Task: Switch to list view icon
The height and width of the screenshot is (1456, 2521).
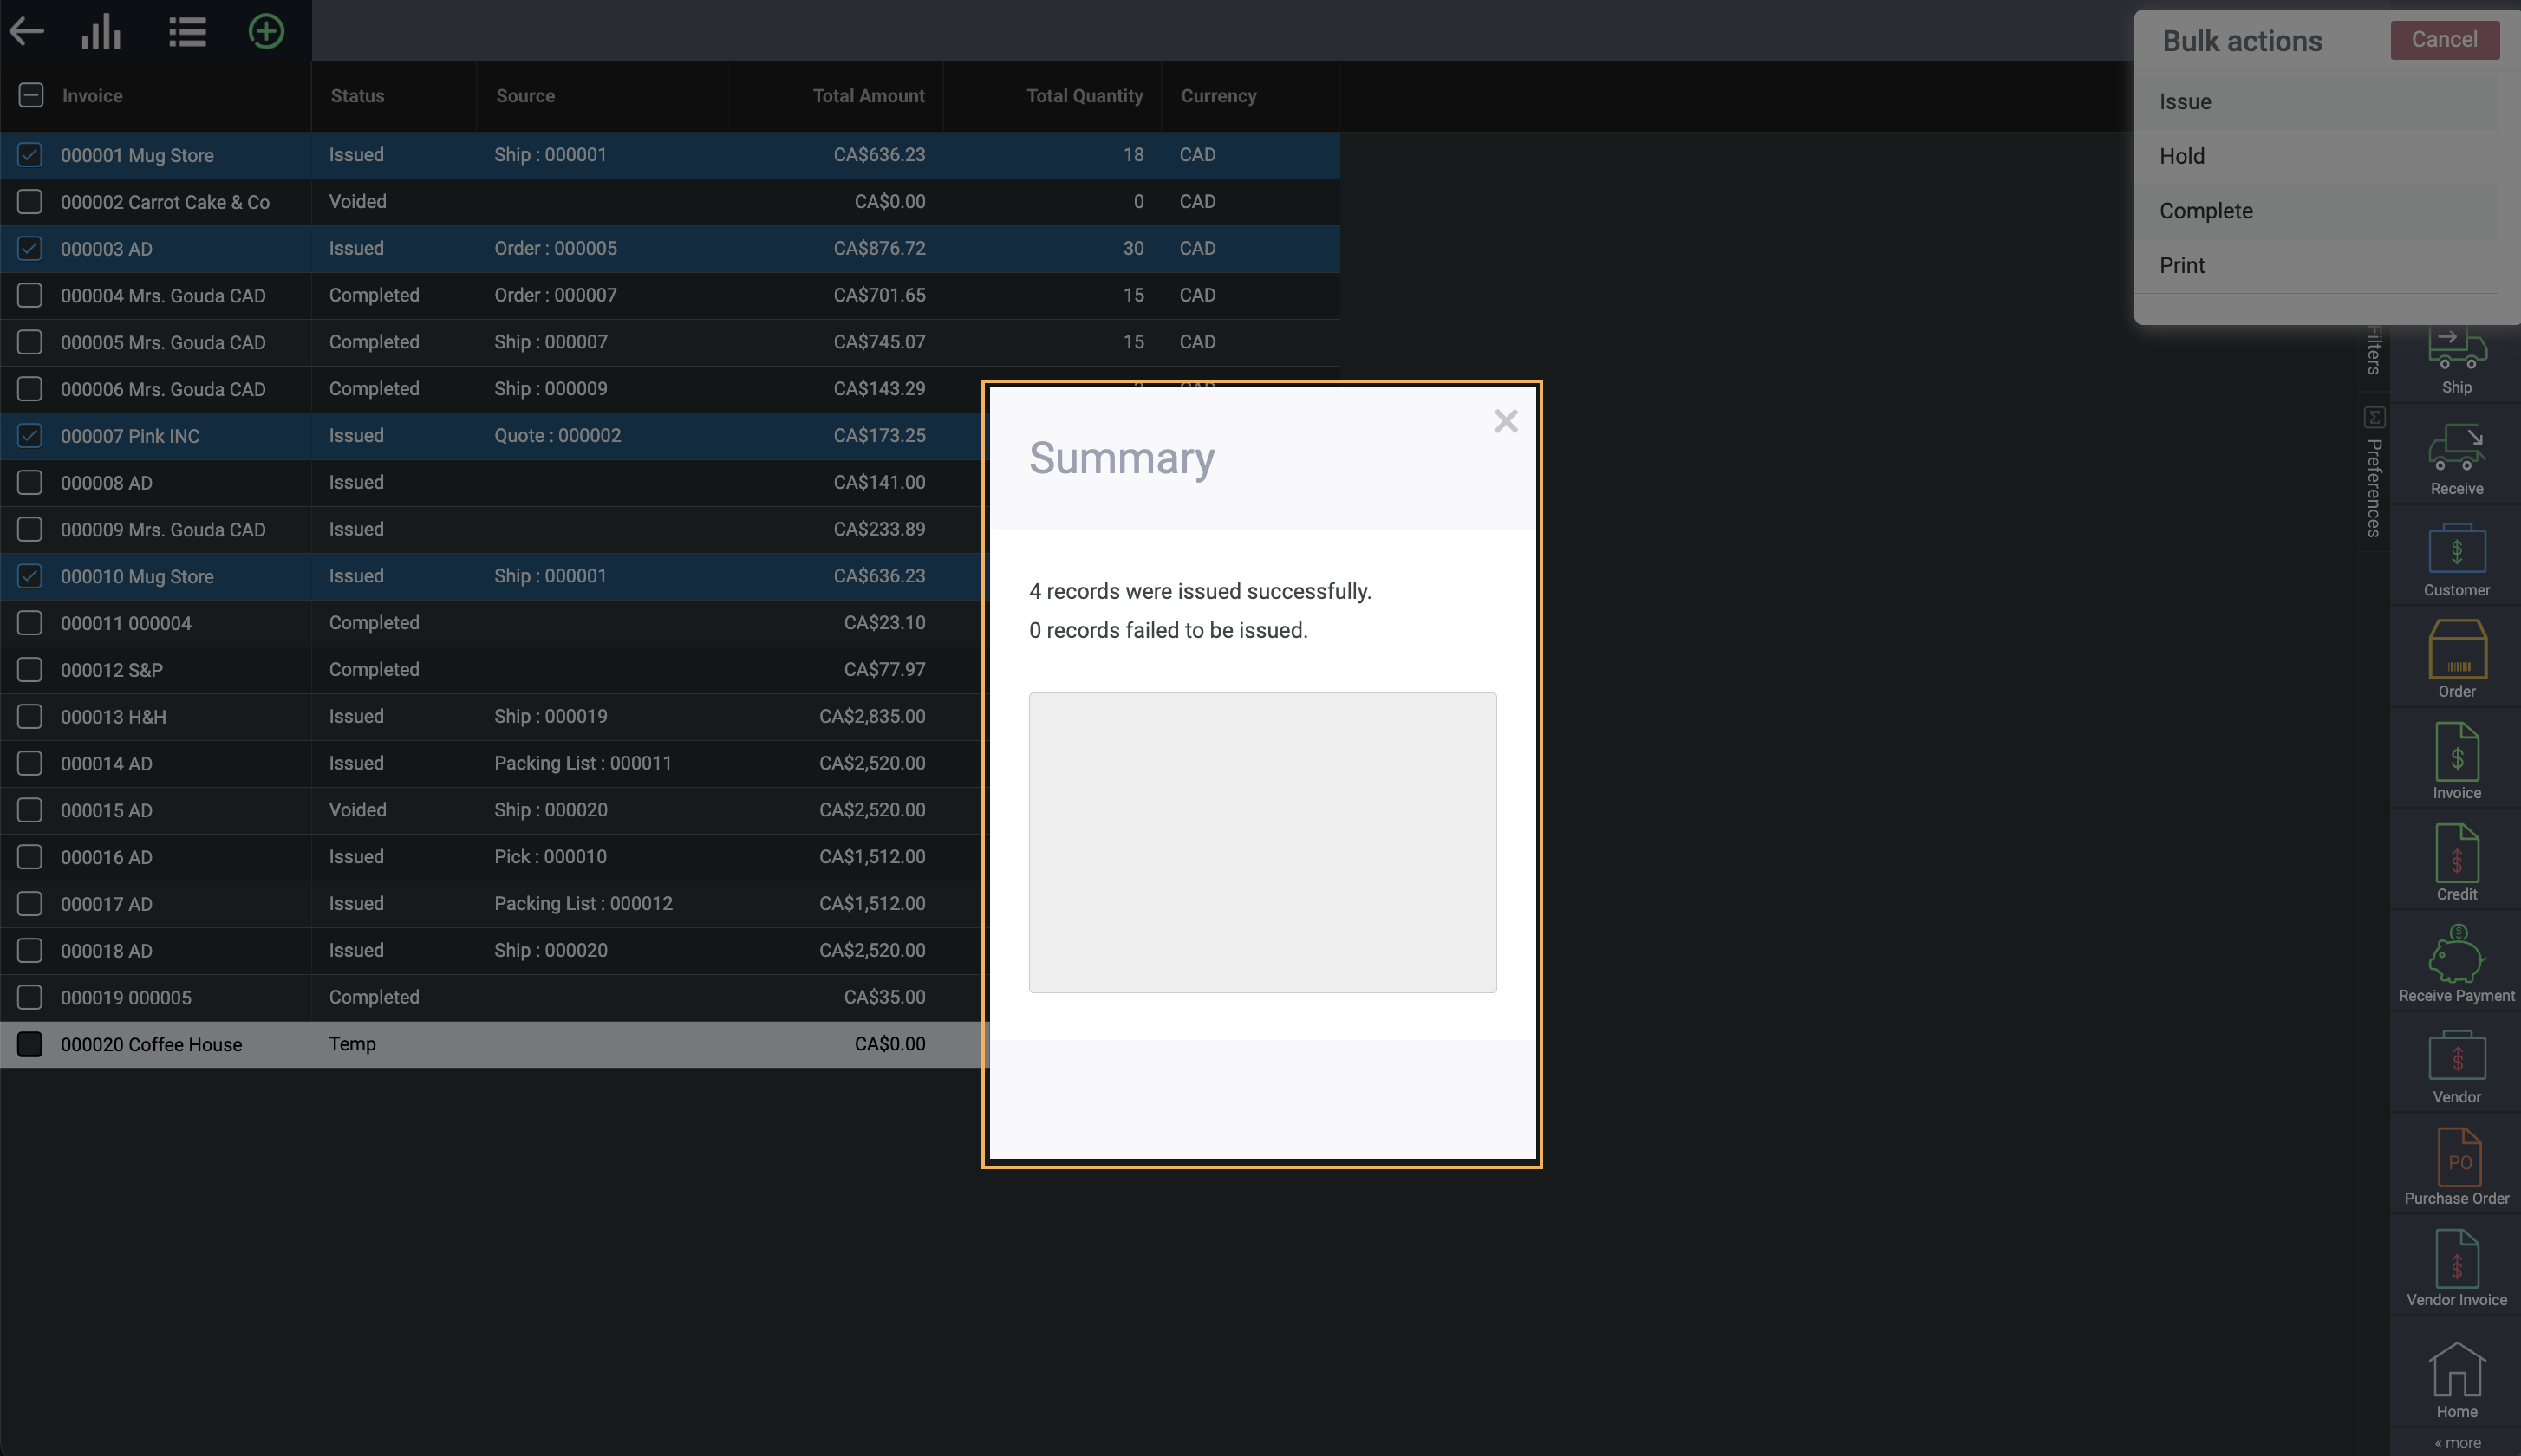Action: [187, 31]
